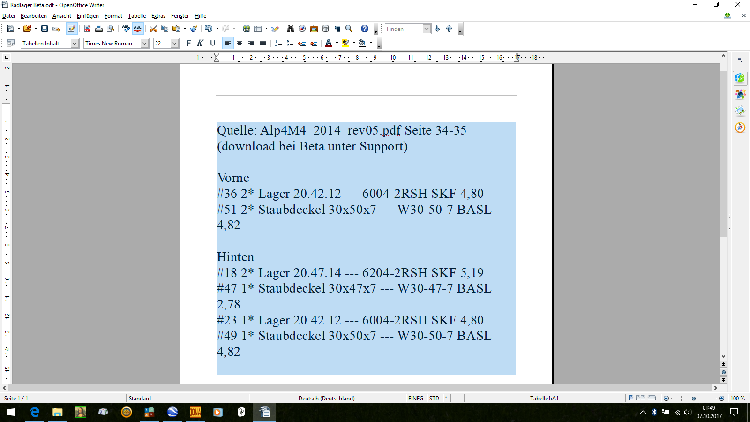Click the Zoom magnifier icon

pos(349,29)
